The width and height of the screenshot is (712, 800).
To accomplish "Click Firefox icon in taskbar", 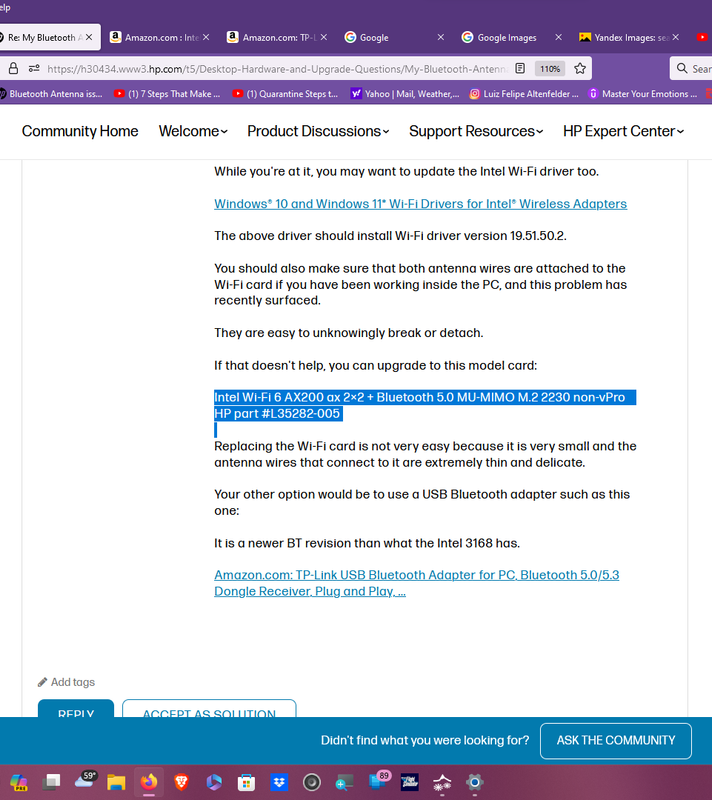I will click(149, 782).
